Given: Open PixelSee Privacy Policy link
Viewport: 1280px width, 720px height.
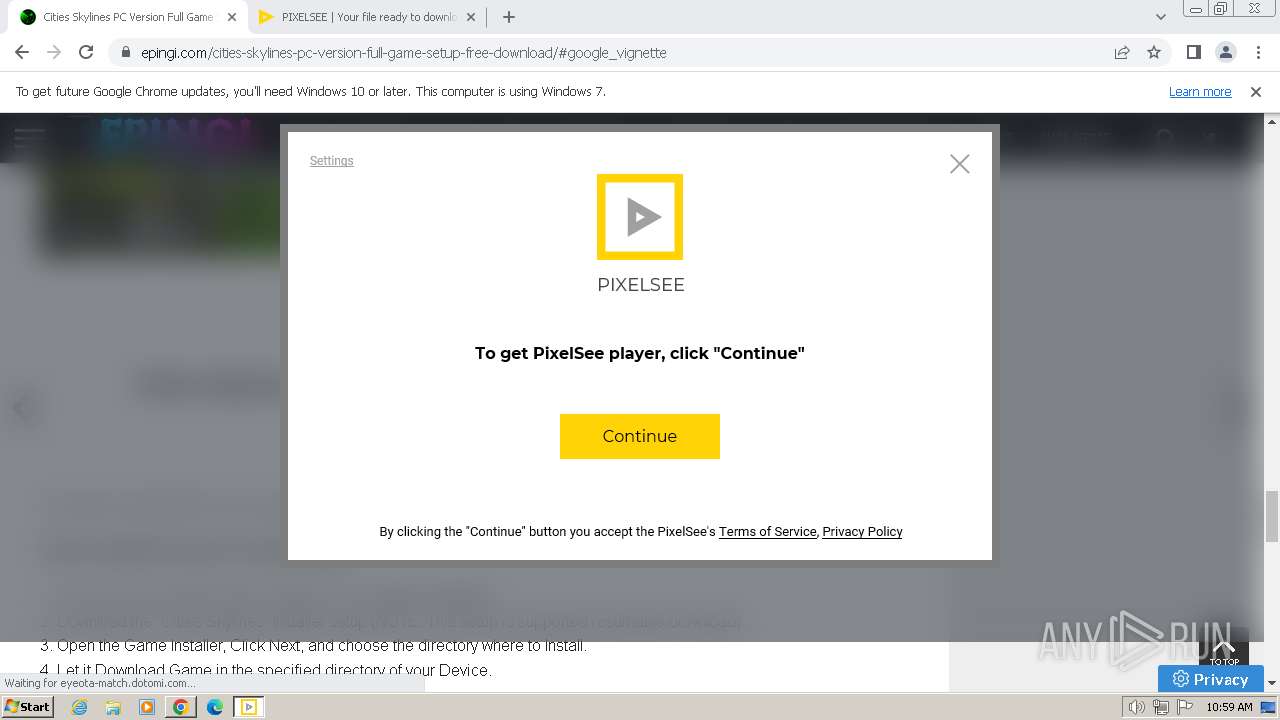Looking at the screenshot, I should click(862, 532).
